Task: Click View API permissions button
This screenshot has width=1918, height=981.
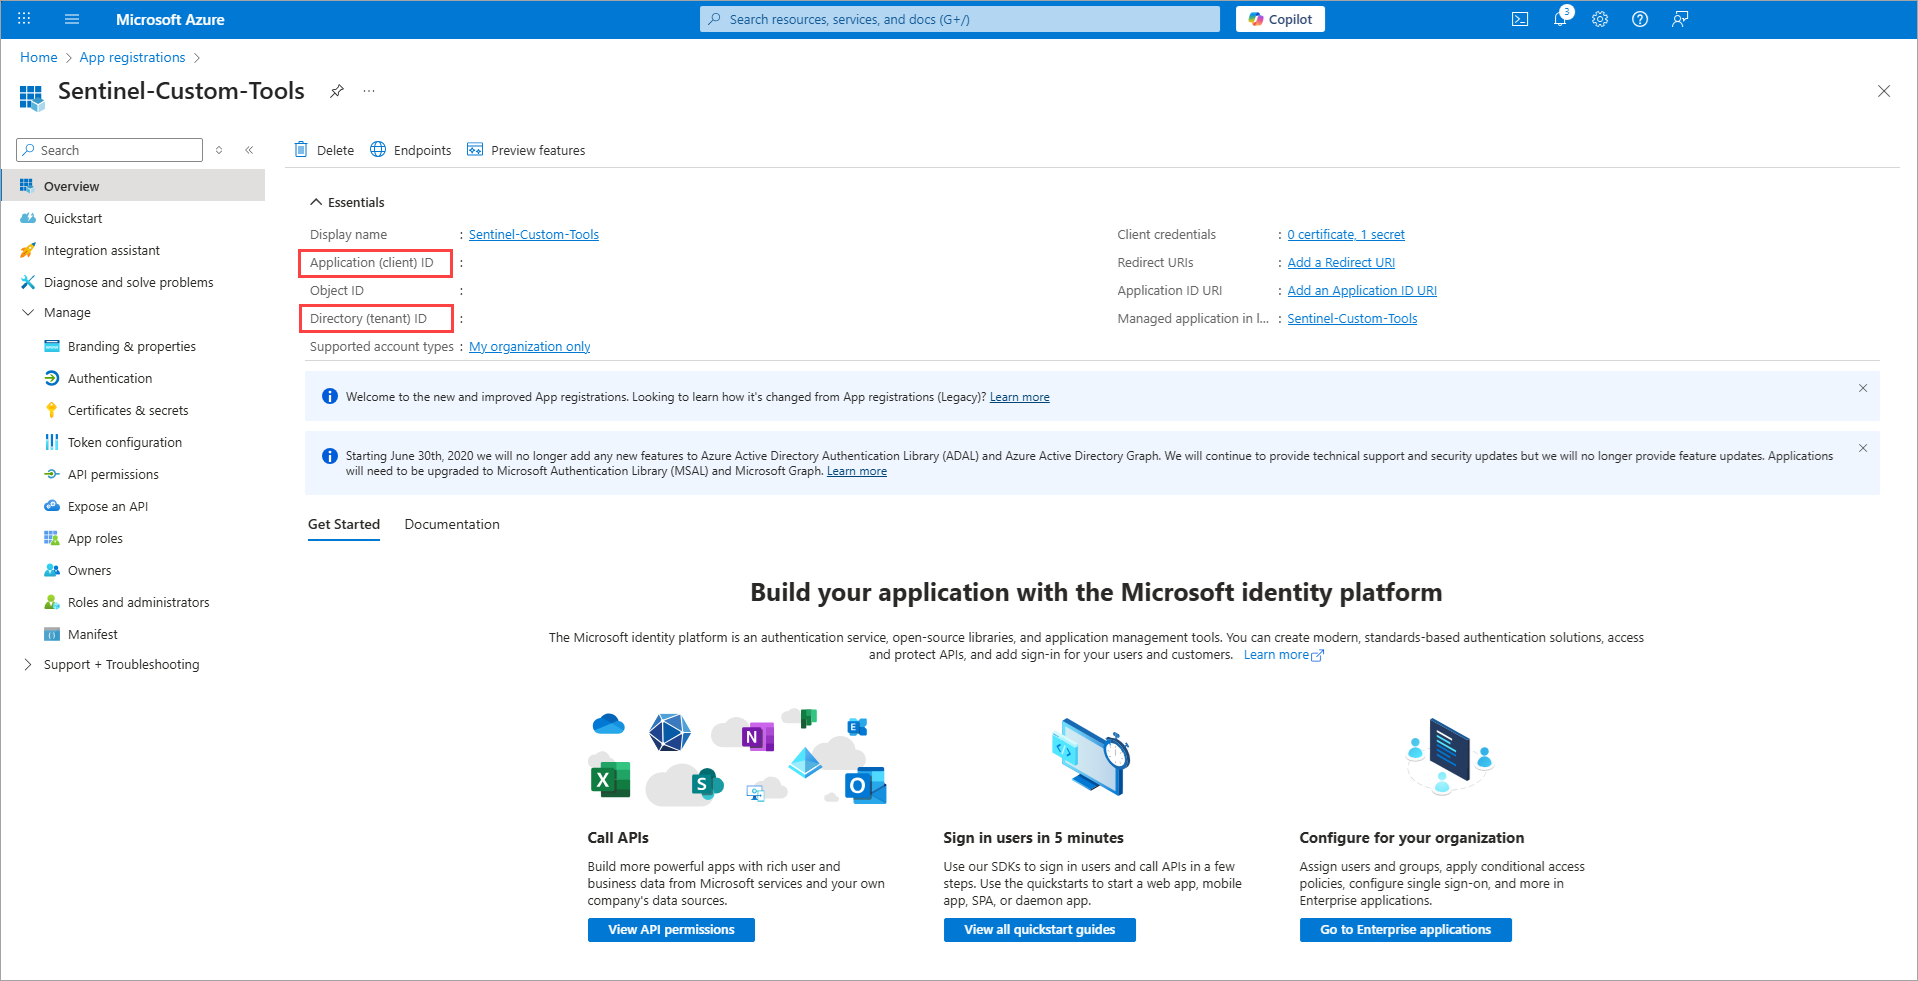Action: point(671,930)
